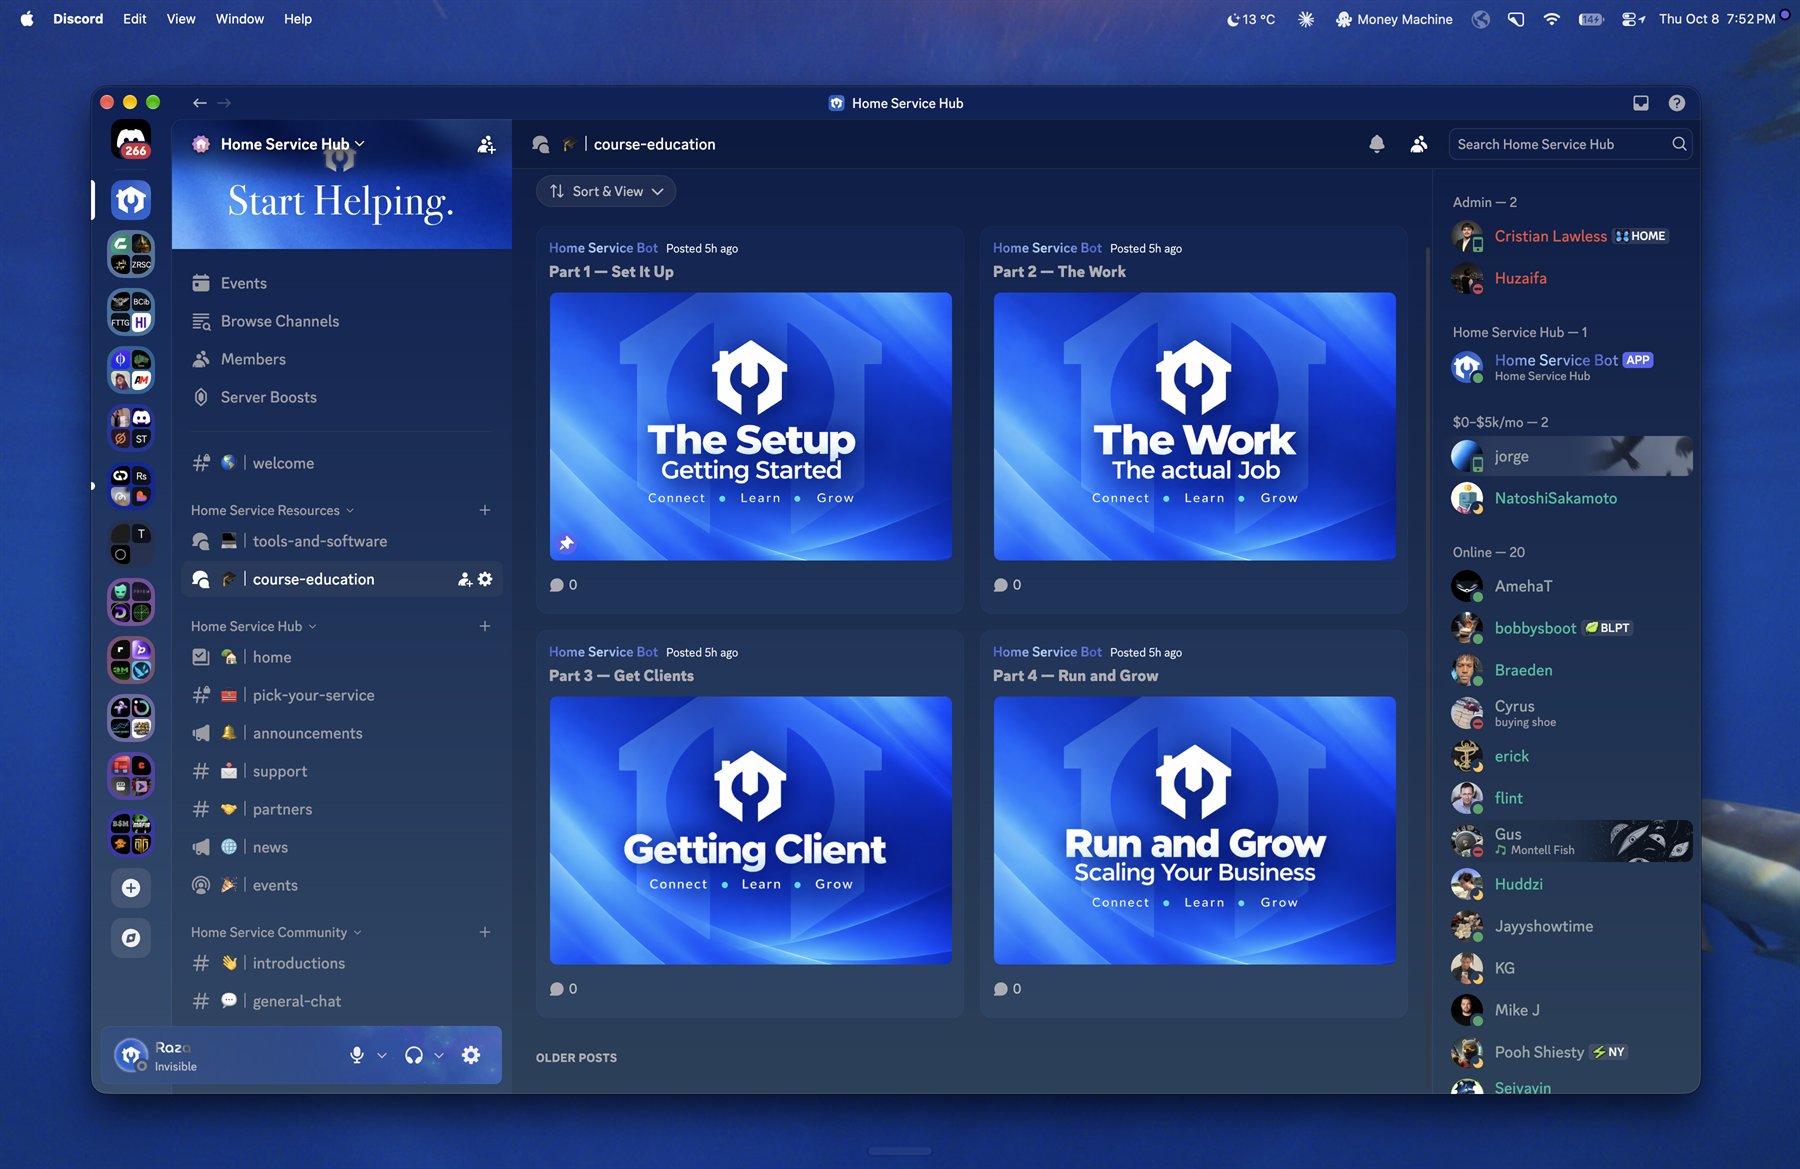Viewport: 1800px width, 1169px height.
Task: Open the inbox icon in title bar
Action: pos(1641,103)
